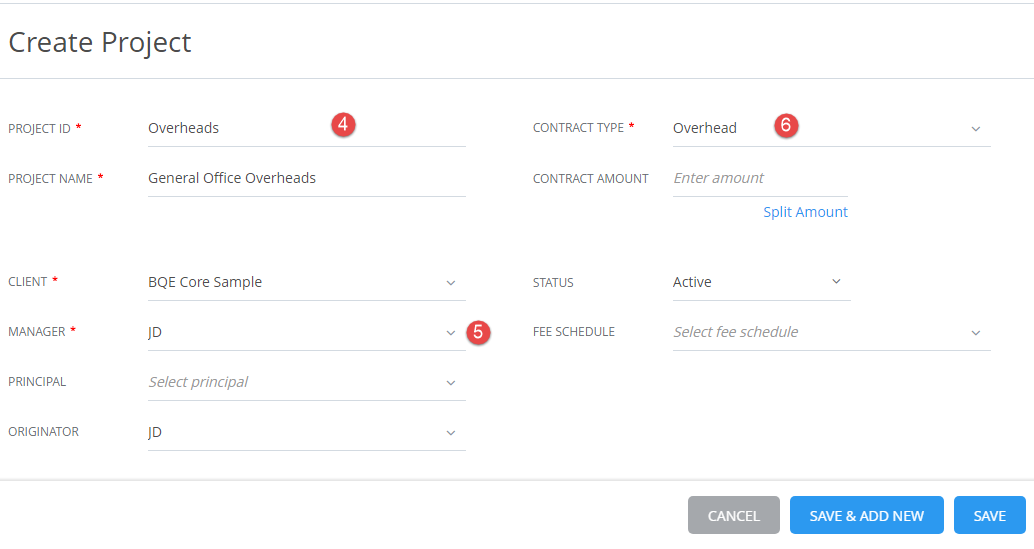Edit the Project Name field General Office Overheads
This screenshot has width=1034, height=549.
(307, 178)
